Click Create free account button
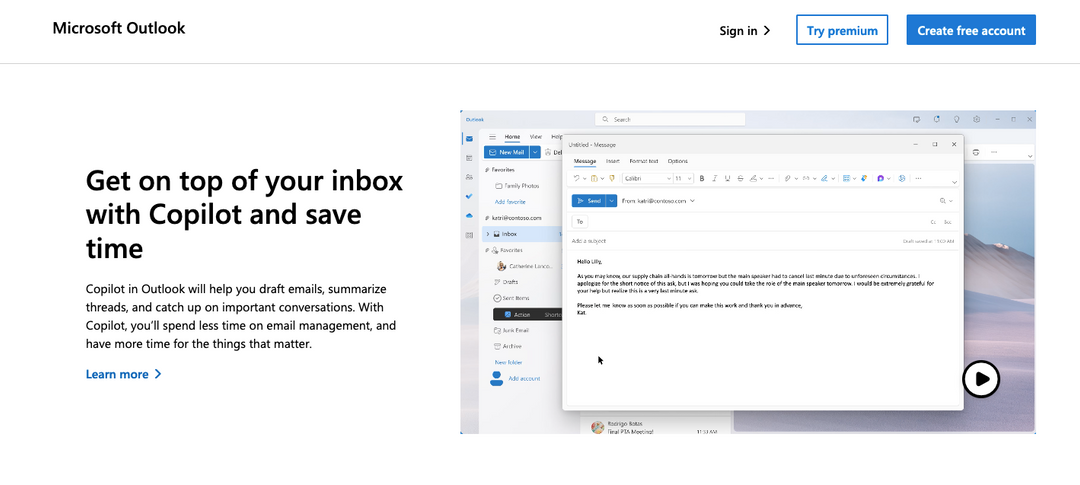Image resolution: width=1080 pixels, height=485 pixels. click(x=971, y=30)
